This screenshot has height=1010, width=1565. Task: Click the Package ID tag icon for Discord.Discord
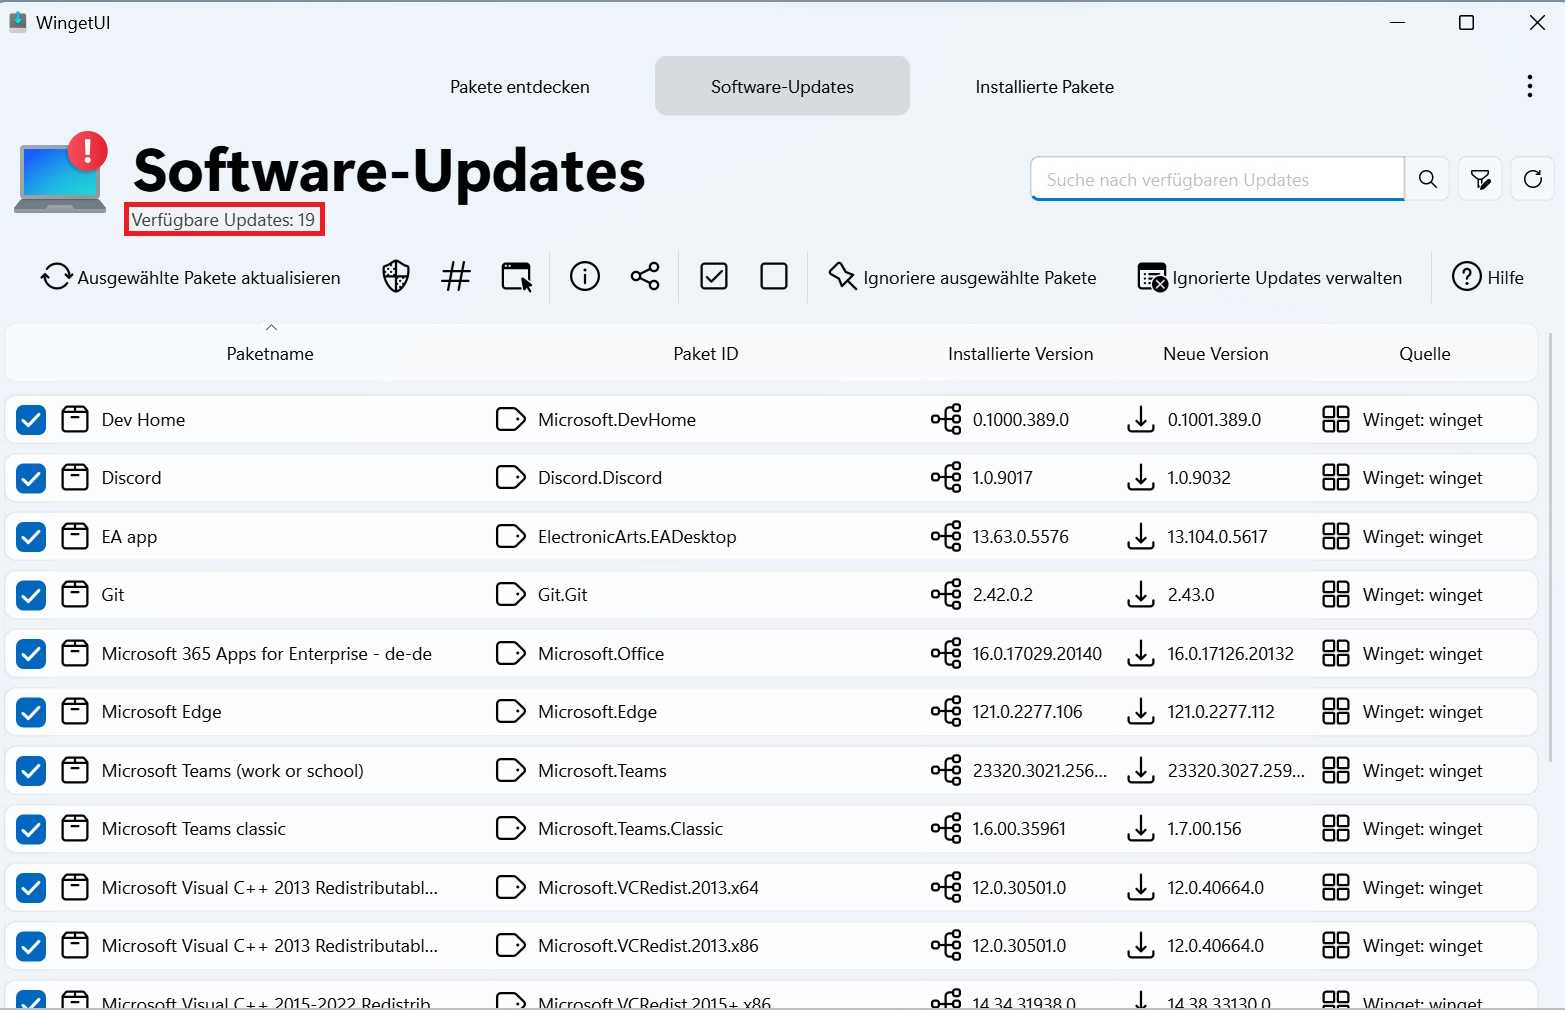511,478
